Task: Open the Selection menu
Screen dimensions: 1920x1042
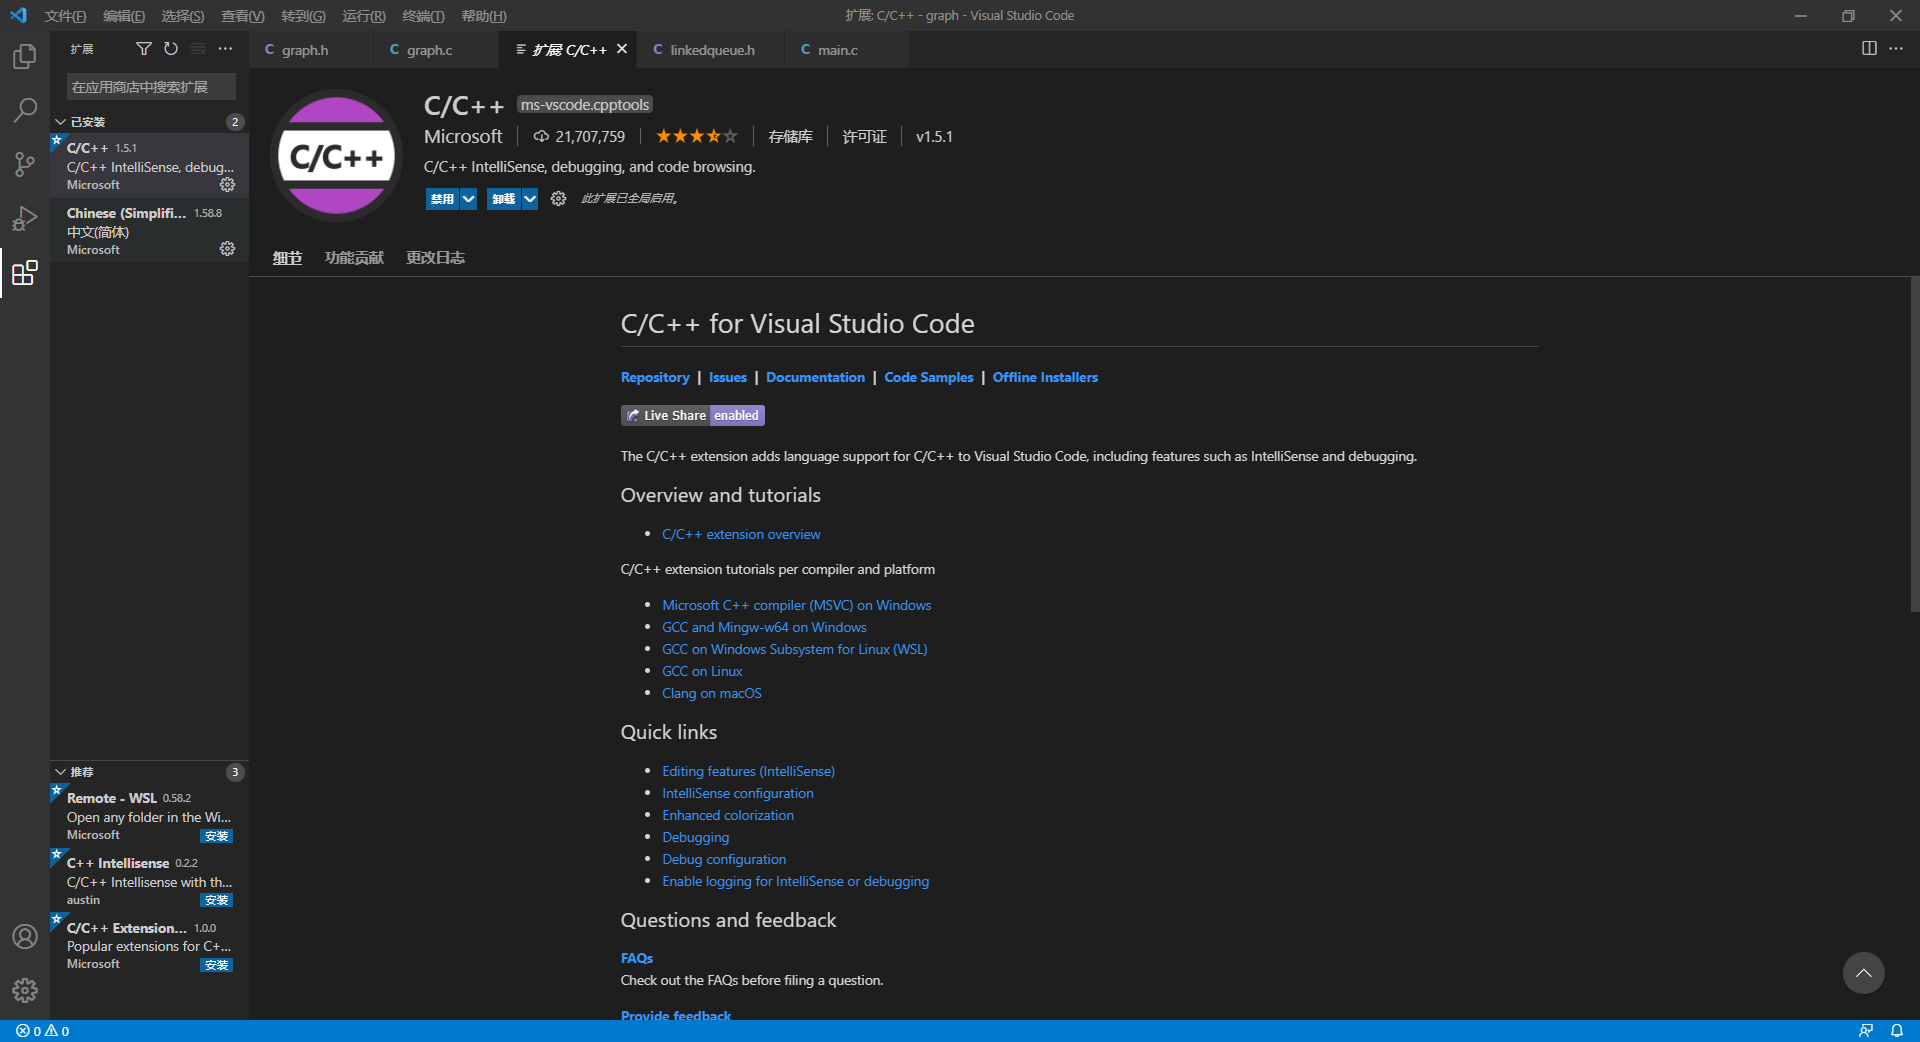Action: coord(183,16)
